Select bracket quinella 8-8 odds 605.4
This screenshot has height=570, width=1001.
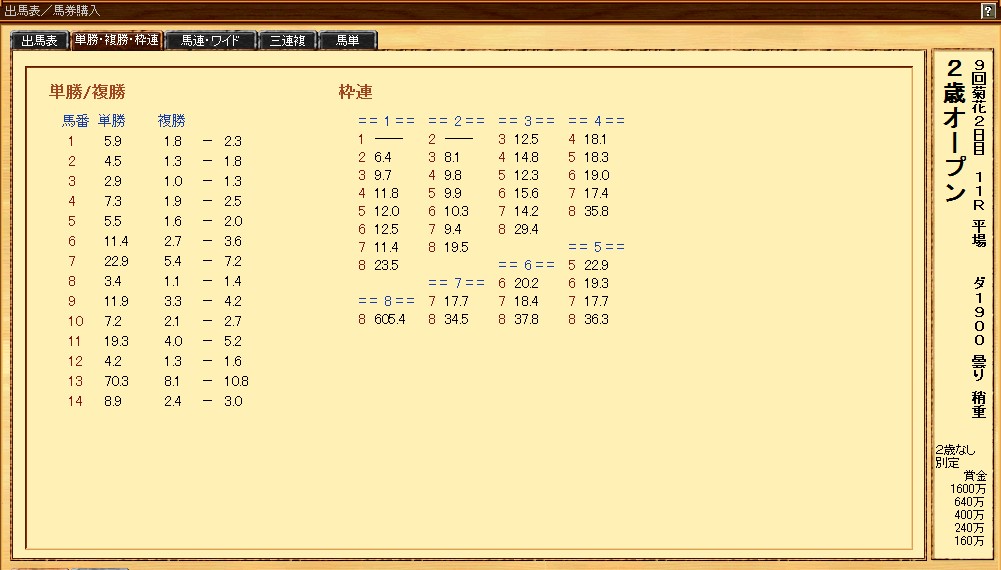click(389, 319)
